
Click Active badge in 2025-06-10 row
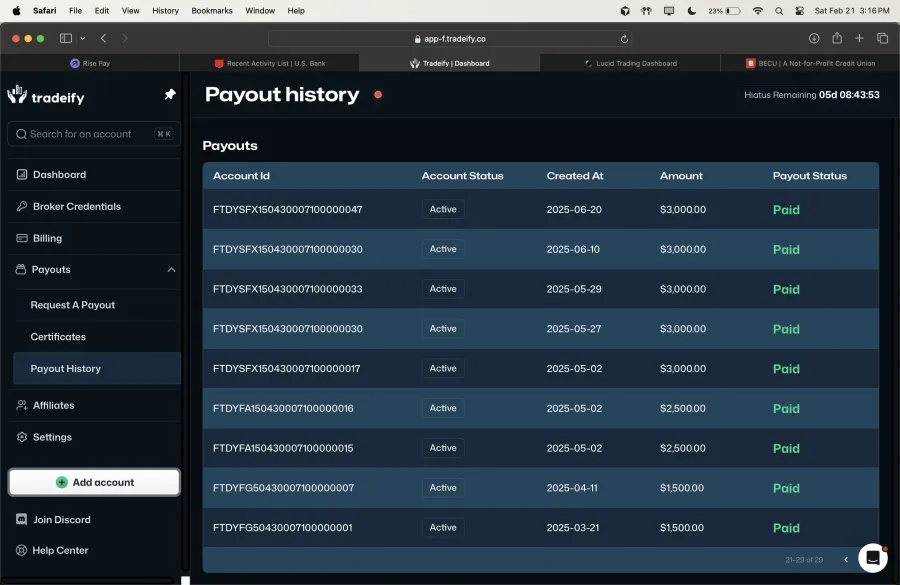pos(443,249)
